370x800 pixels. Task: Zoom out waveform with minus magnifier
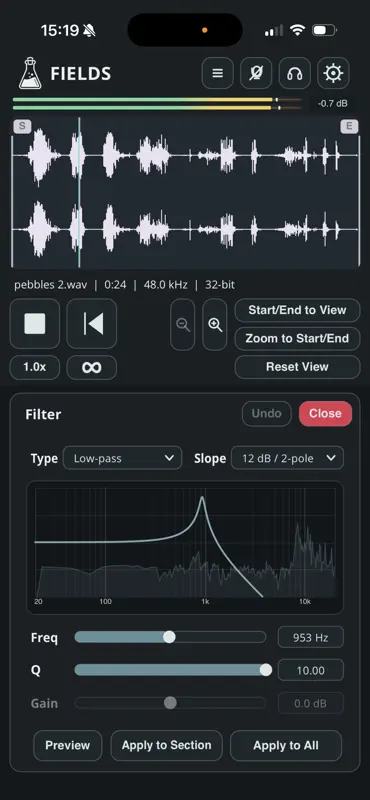click(x=183, y=325)
